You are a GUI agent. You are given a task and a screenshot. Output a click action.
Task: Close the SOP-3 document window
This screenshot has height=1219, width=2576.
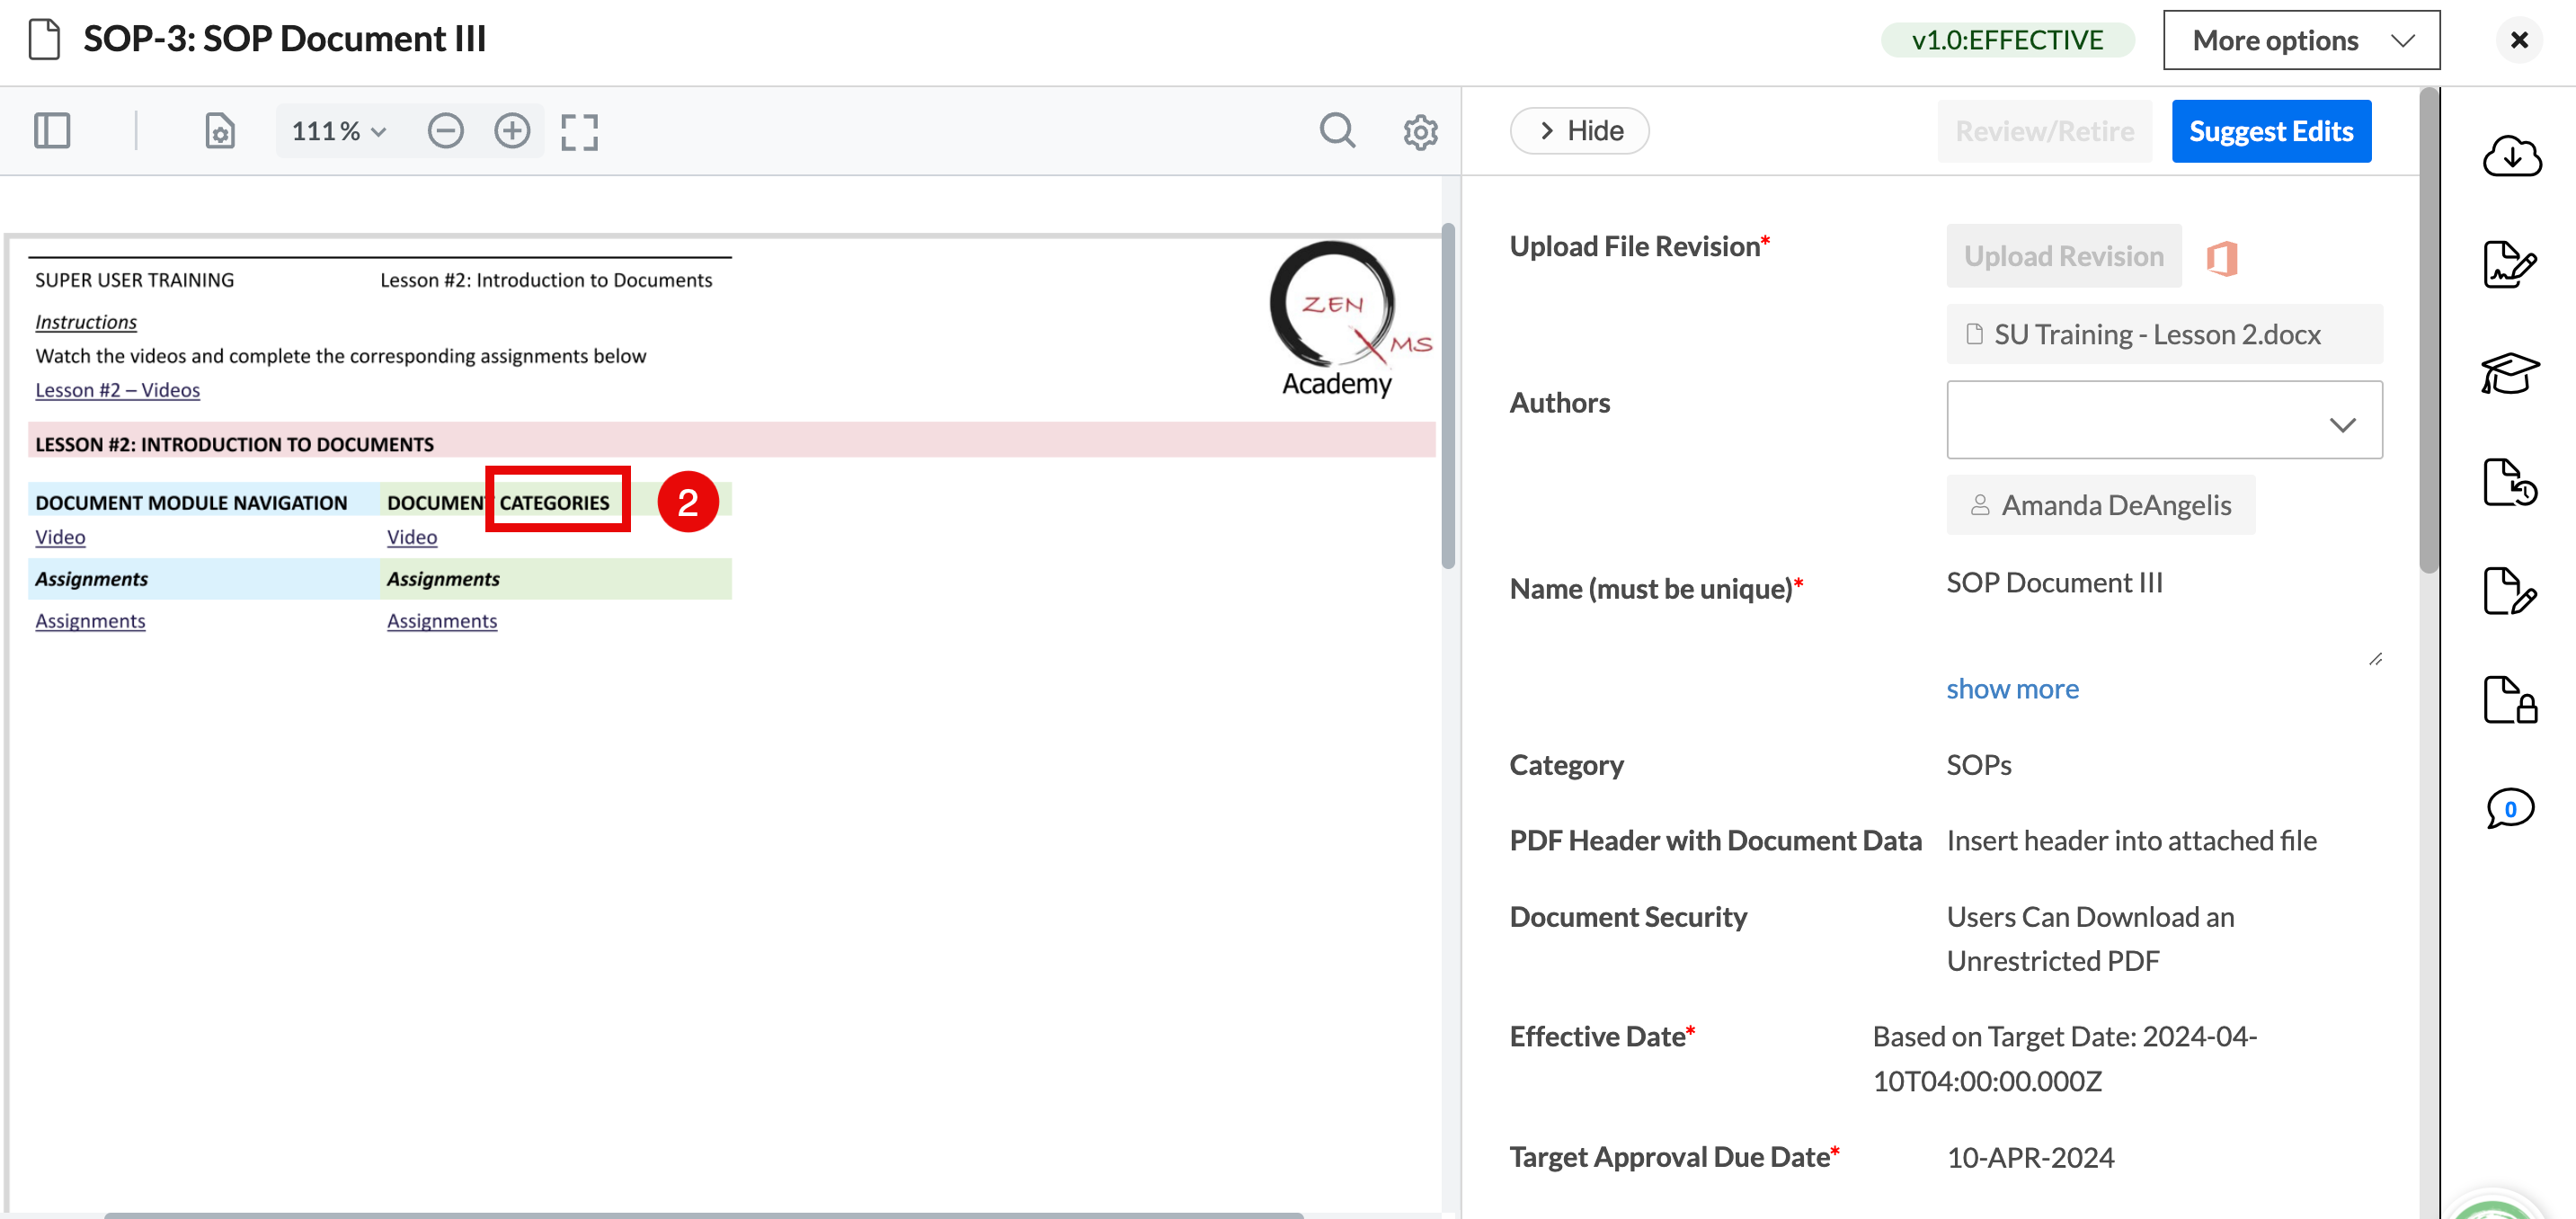pyautogui.click(x=2519, y=40)
